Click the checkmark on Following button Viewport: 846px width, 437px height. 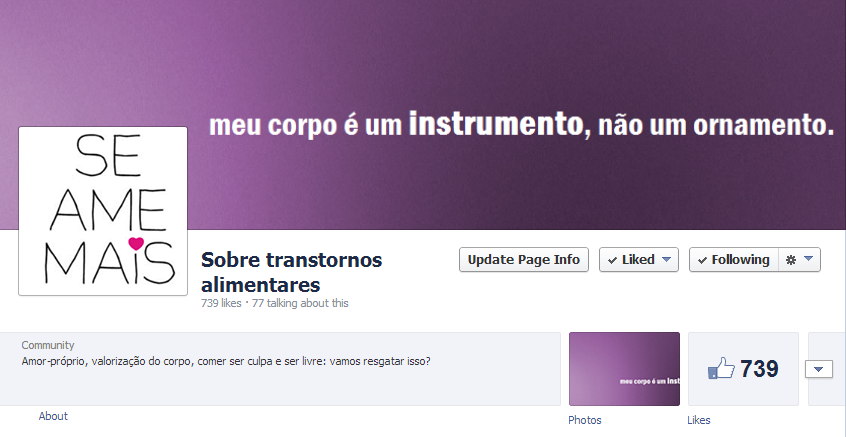coord(702,260)
